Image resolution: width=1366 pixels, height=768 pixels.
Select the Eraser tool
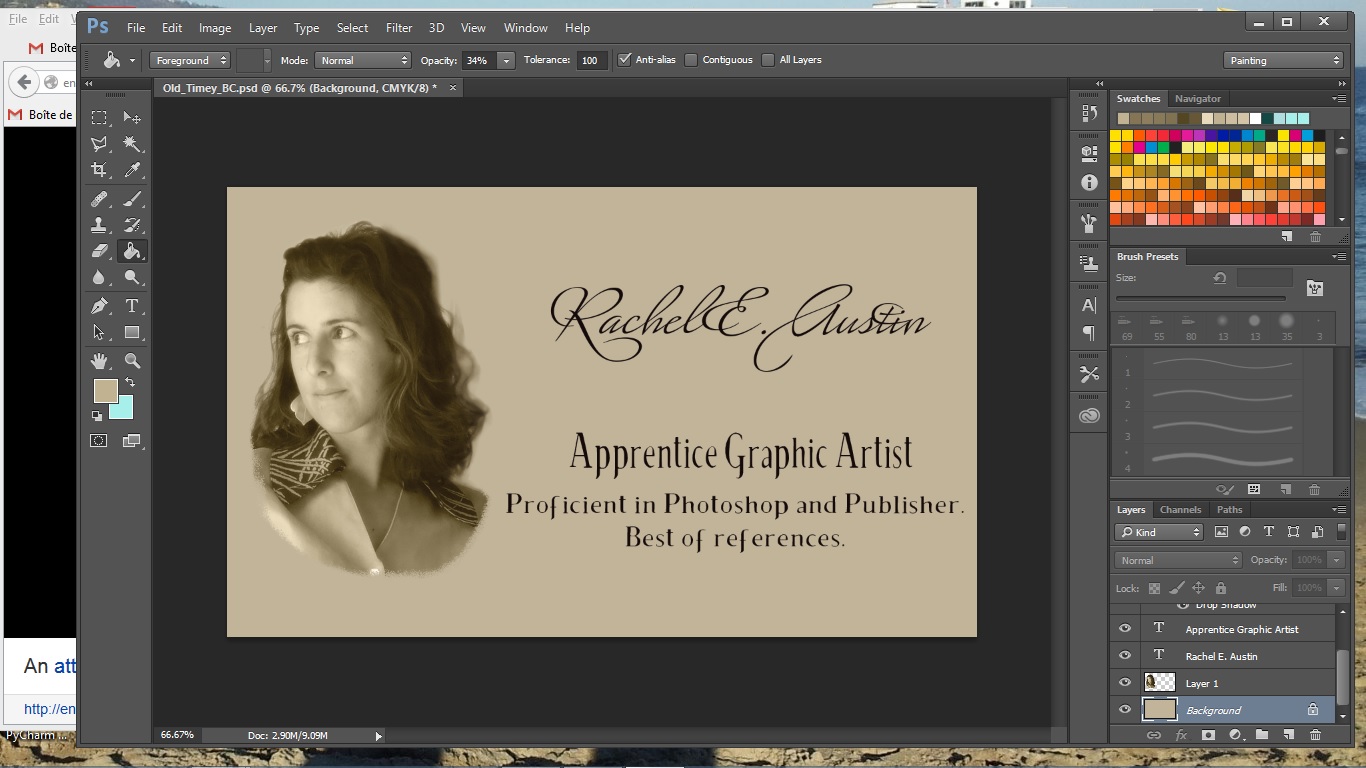(99, 251)
